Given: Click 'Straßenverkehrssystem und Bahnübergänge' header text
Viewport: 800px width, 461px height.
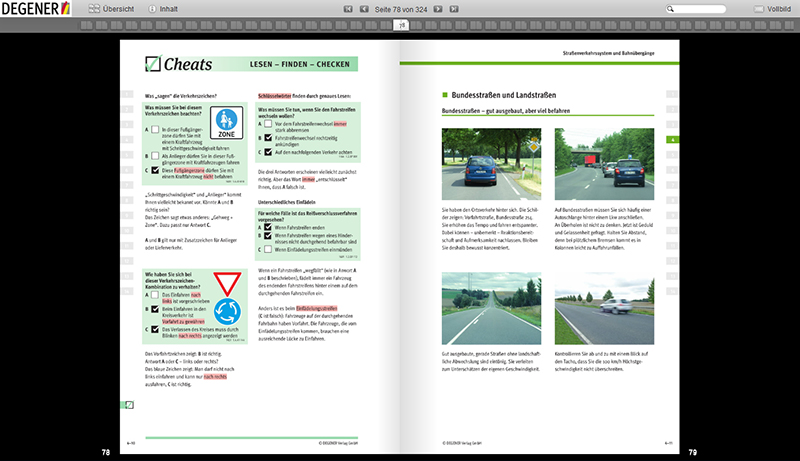Looking at the screenshot, I should [x=608, y=53].
